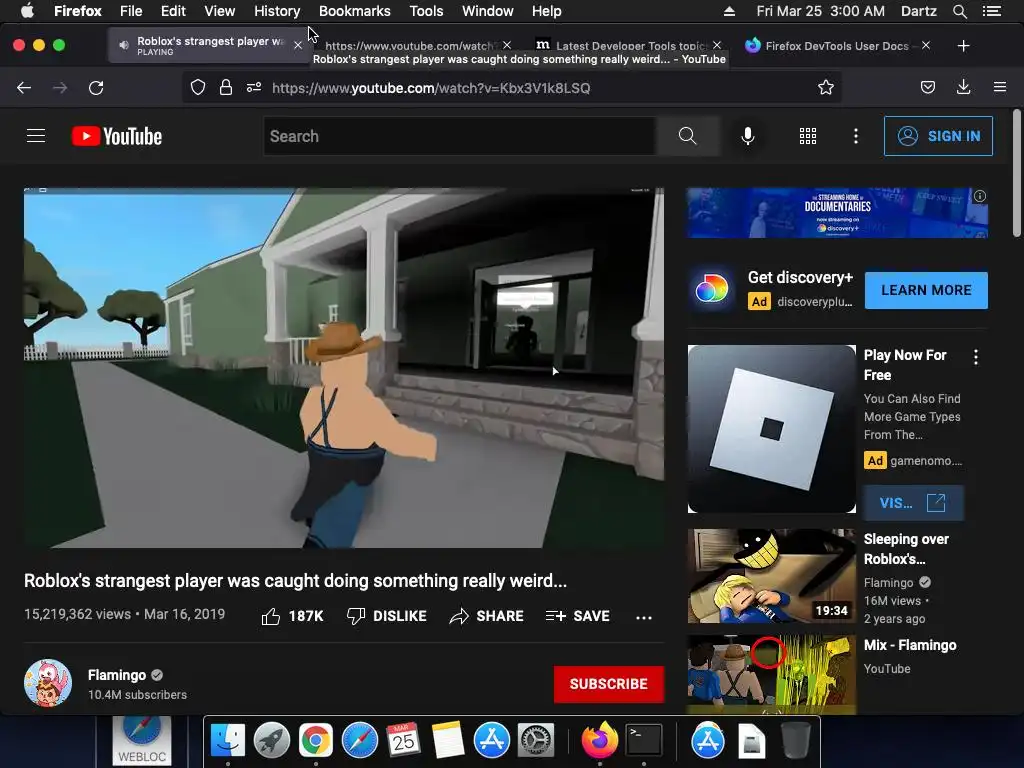This screenshot has height=768, width=1024.
Task: Open the View menu in menu bar
Action: tap(219, 11)
